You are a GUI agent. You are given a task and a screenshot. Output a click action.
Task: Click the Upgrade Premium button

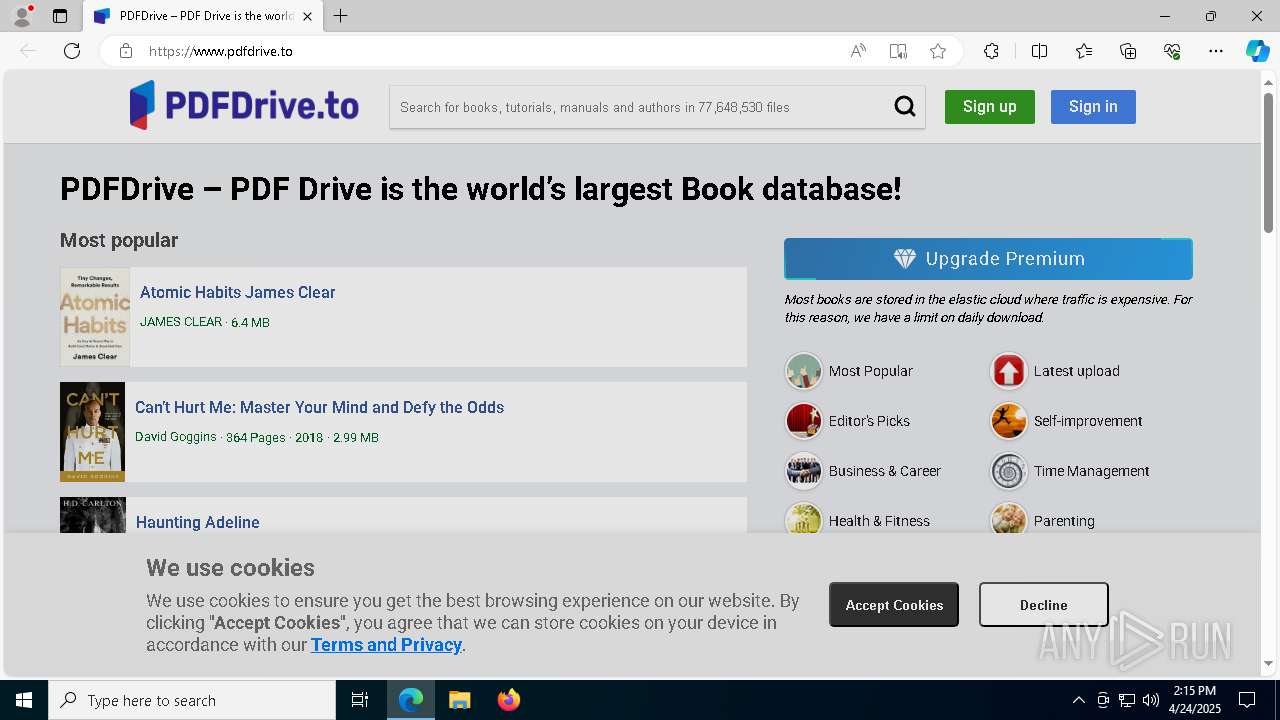click(988, 259)
